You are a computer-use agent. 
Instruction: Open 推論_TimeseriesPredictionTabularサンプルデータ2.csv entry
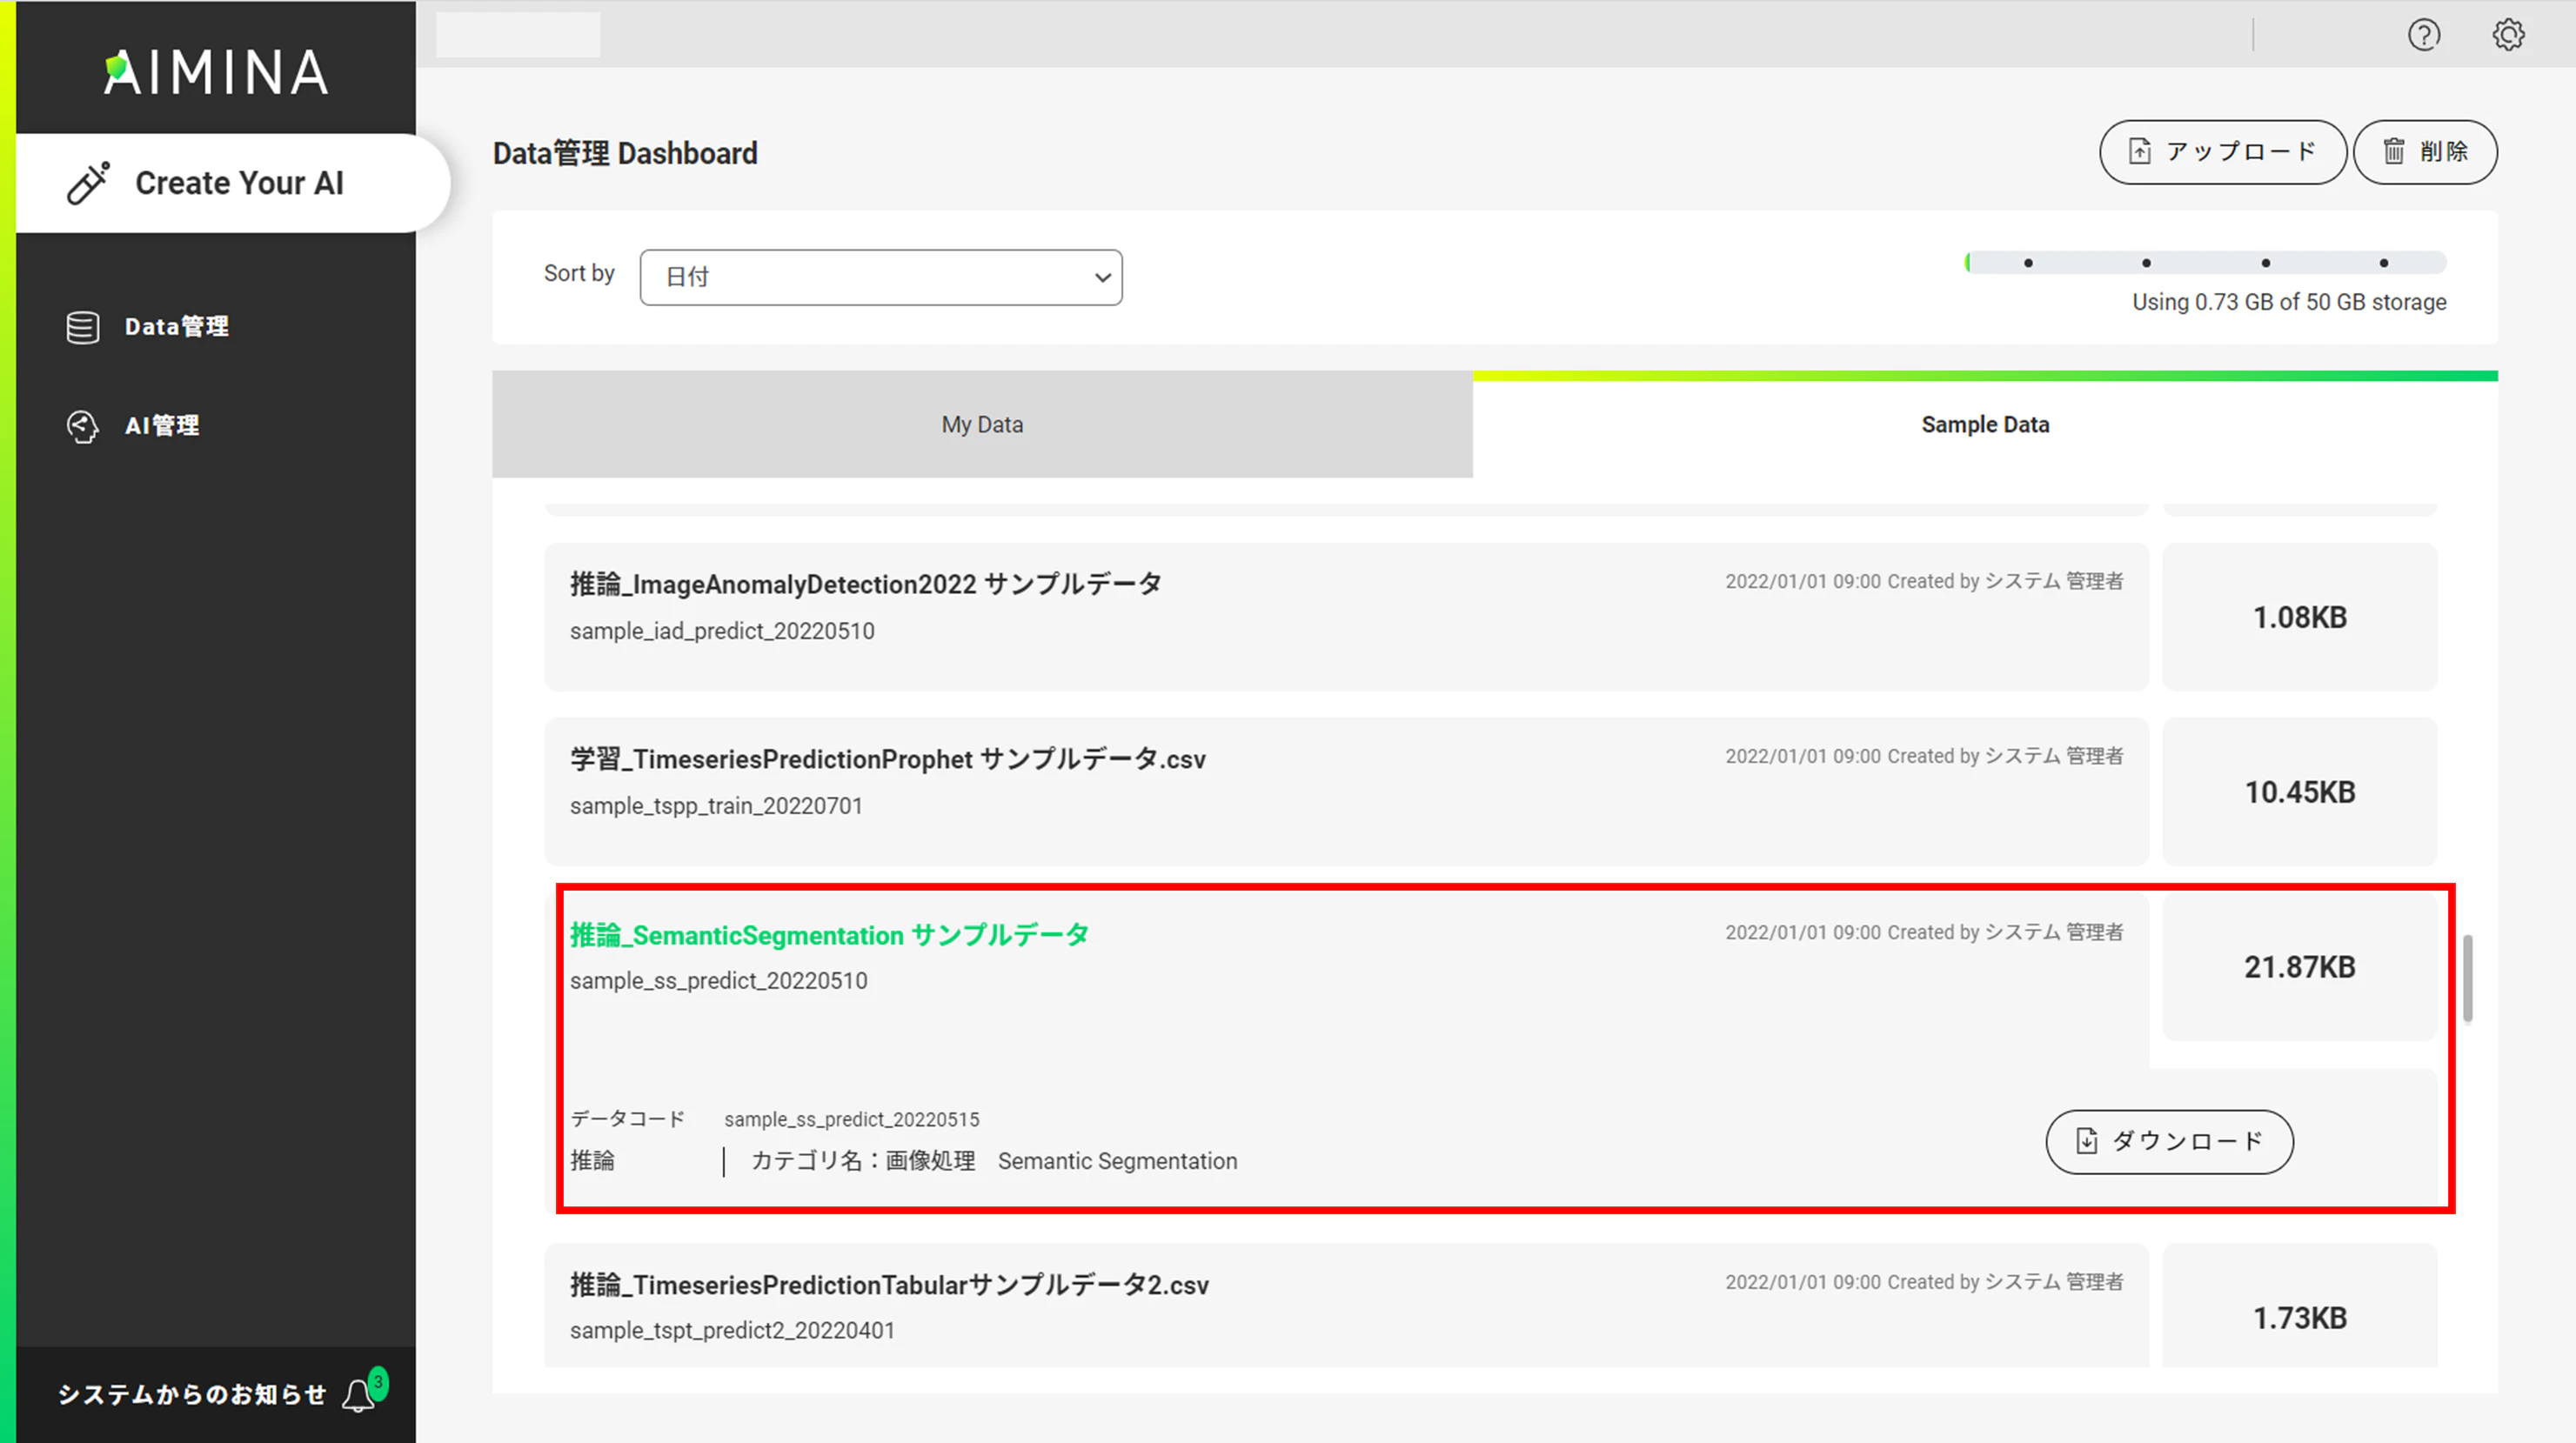1346,1305
